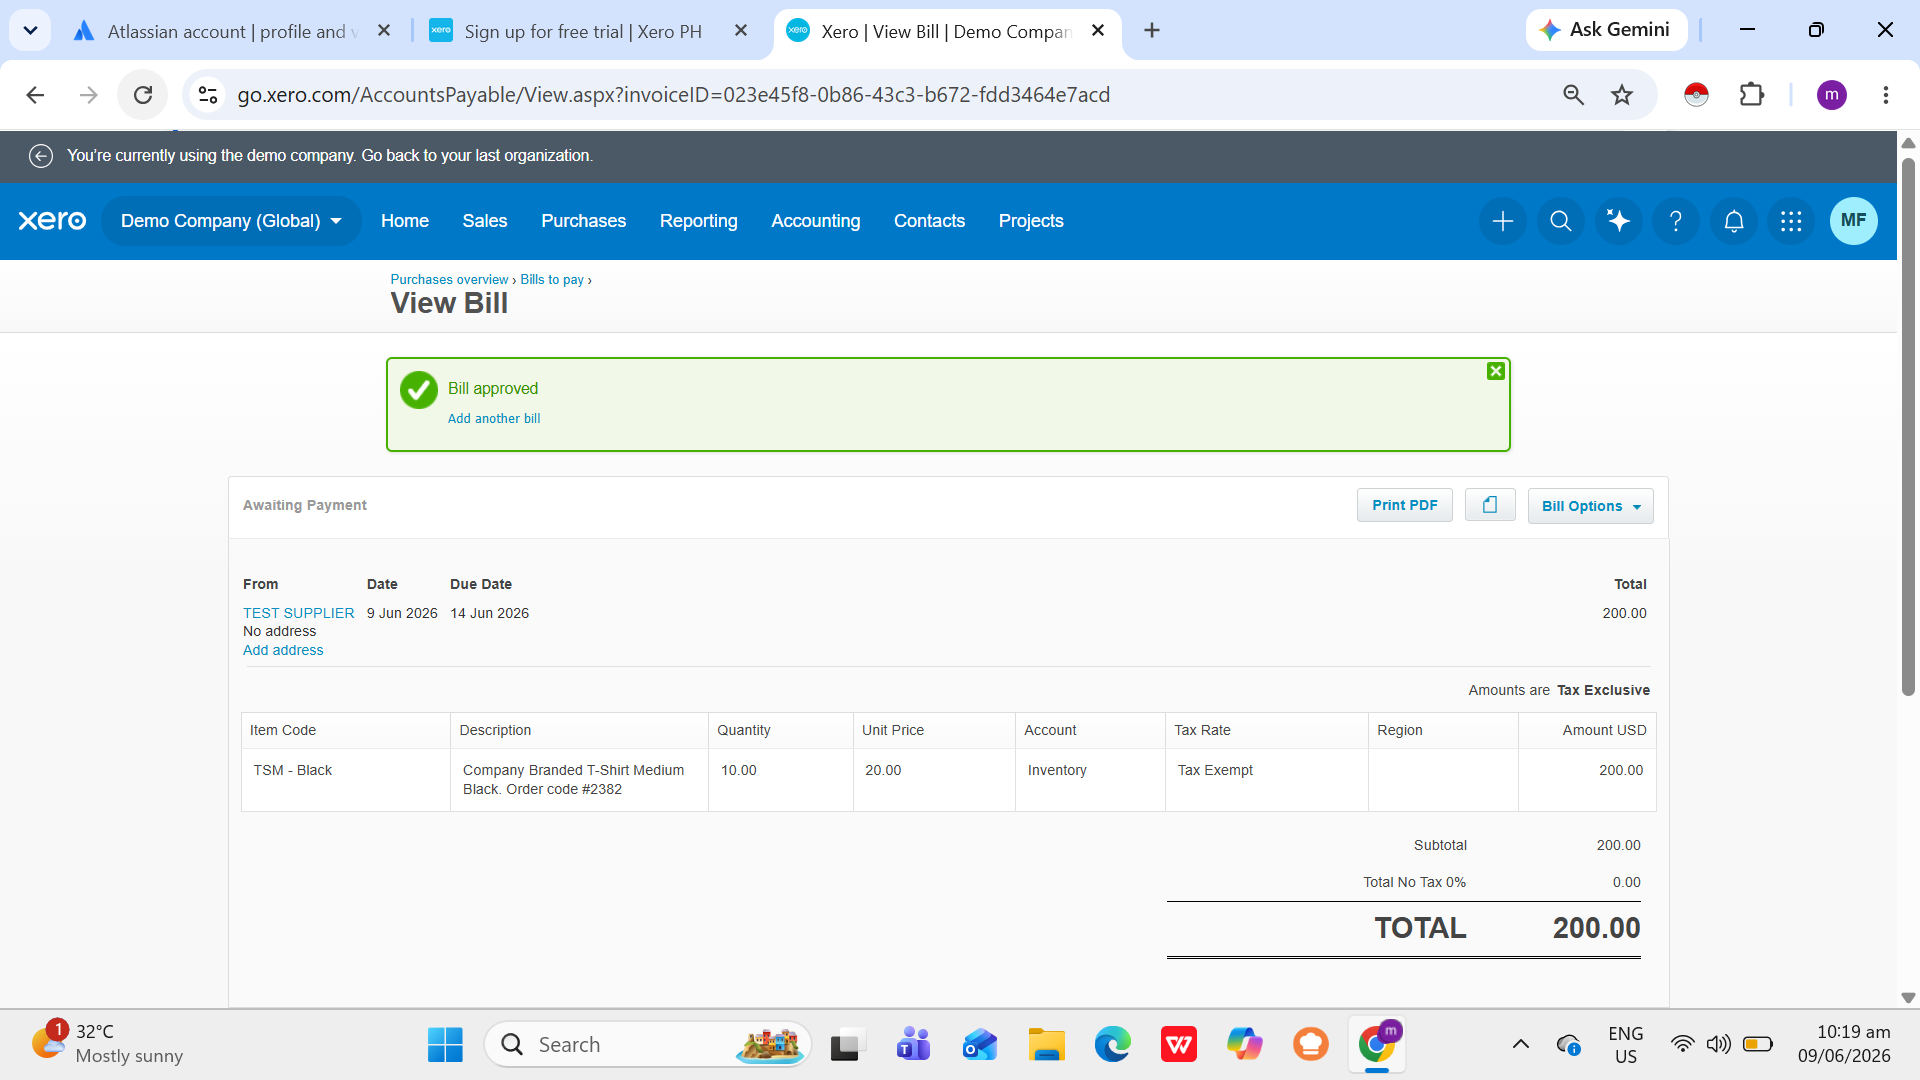Click the back arrow circle in demo banner
Viewport: 1920px width, 1080px height.
pyautogui.click(x=41, y=156)
